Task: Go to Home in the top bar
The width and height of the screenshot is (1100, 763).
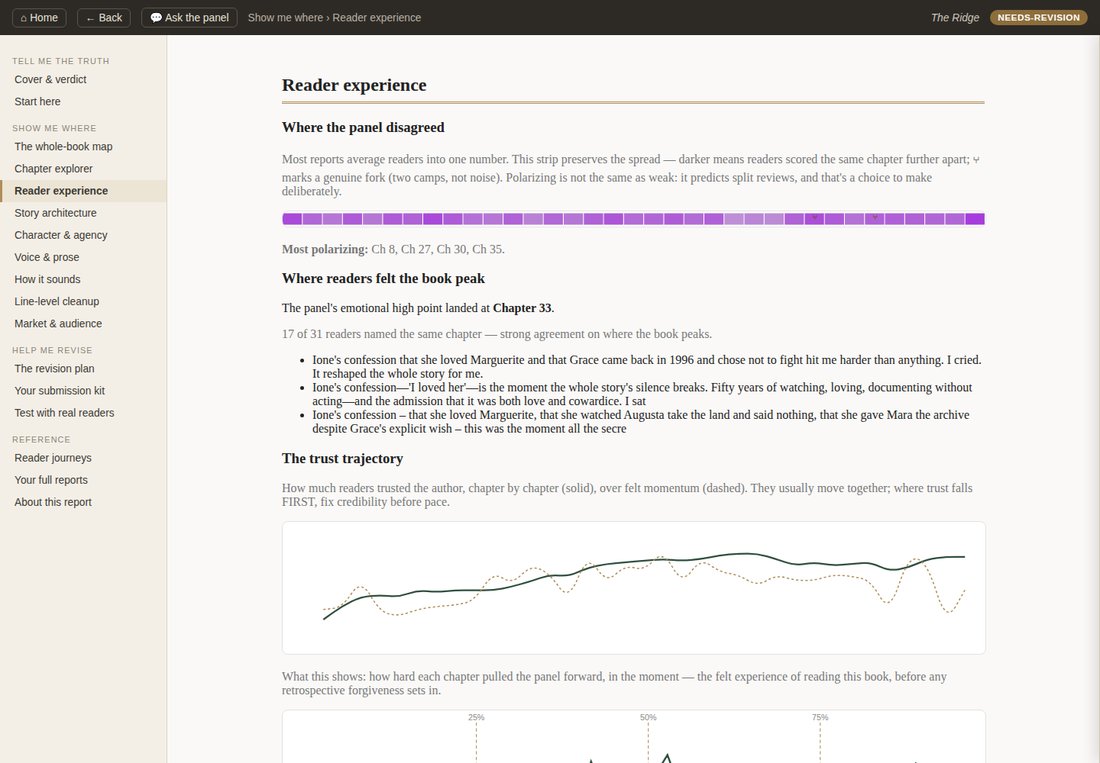Action: [x=39, y=18]
